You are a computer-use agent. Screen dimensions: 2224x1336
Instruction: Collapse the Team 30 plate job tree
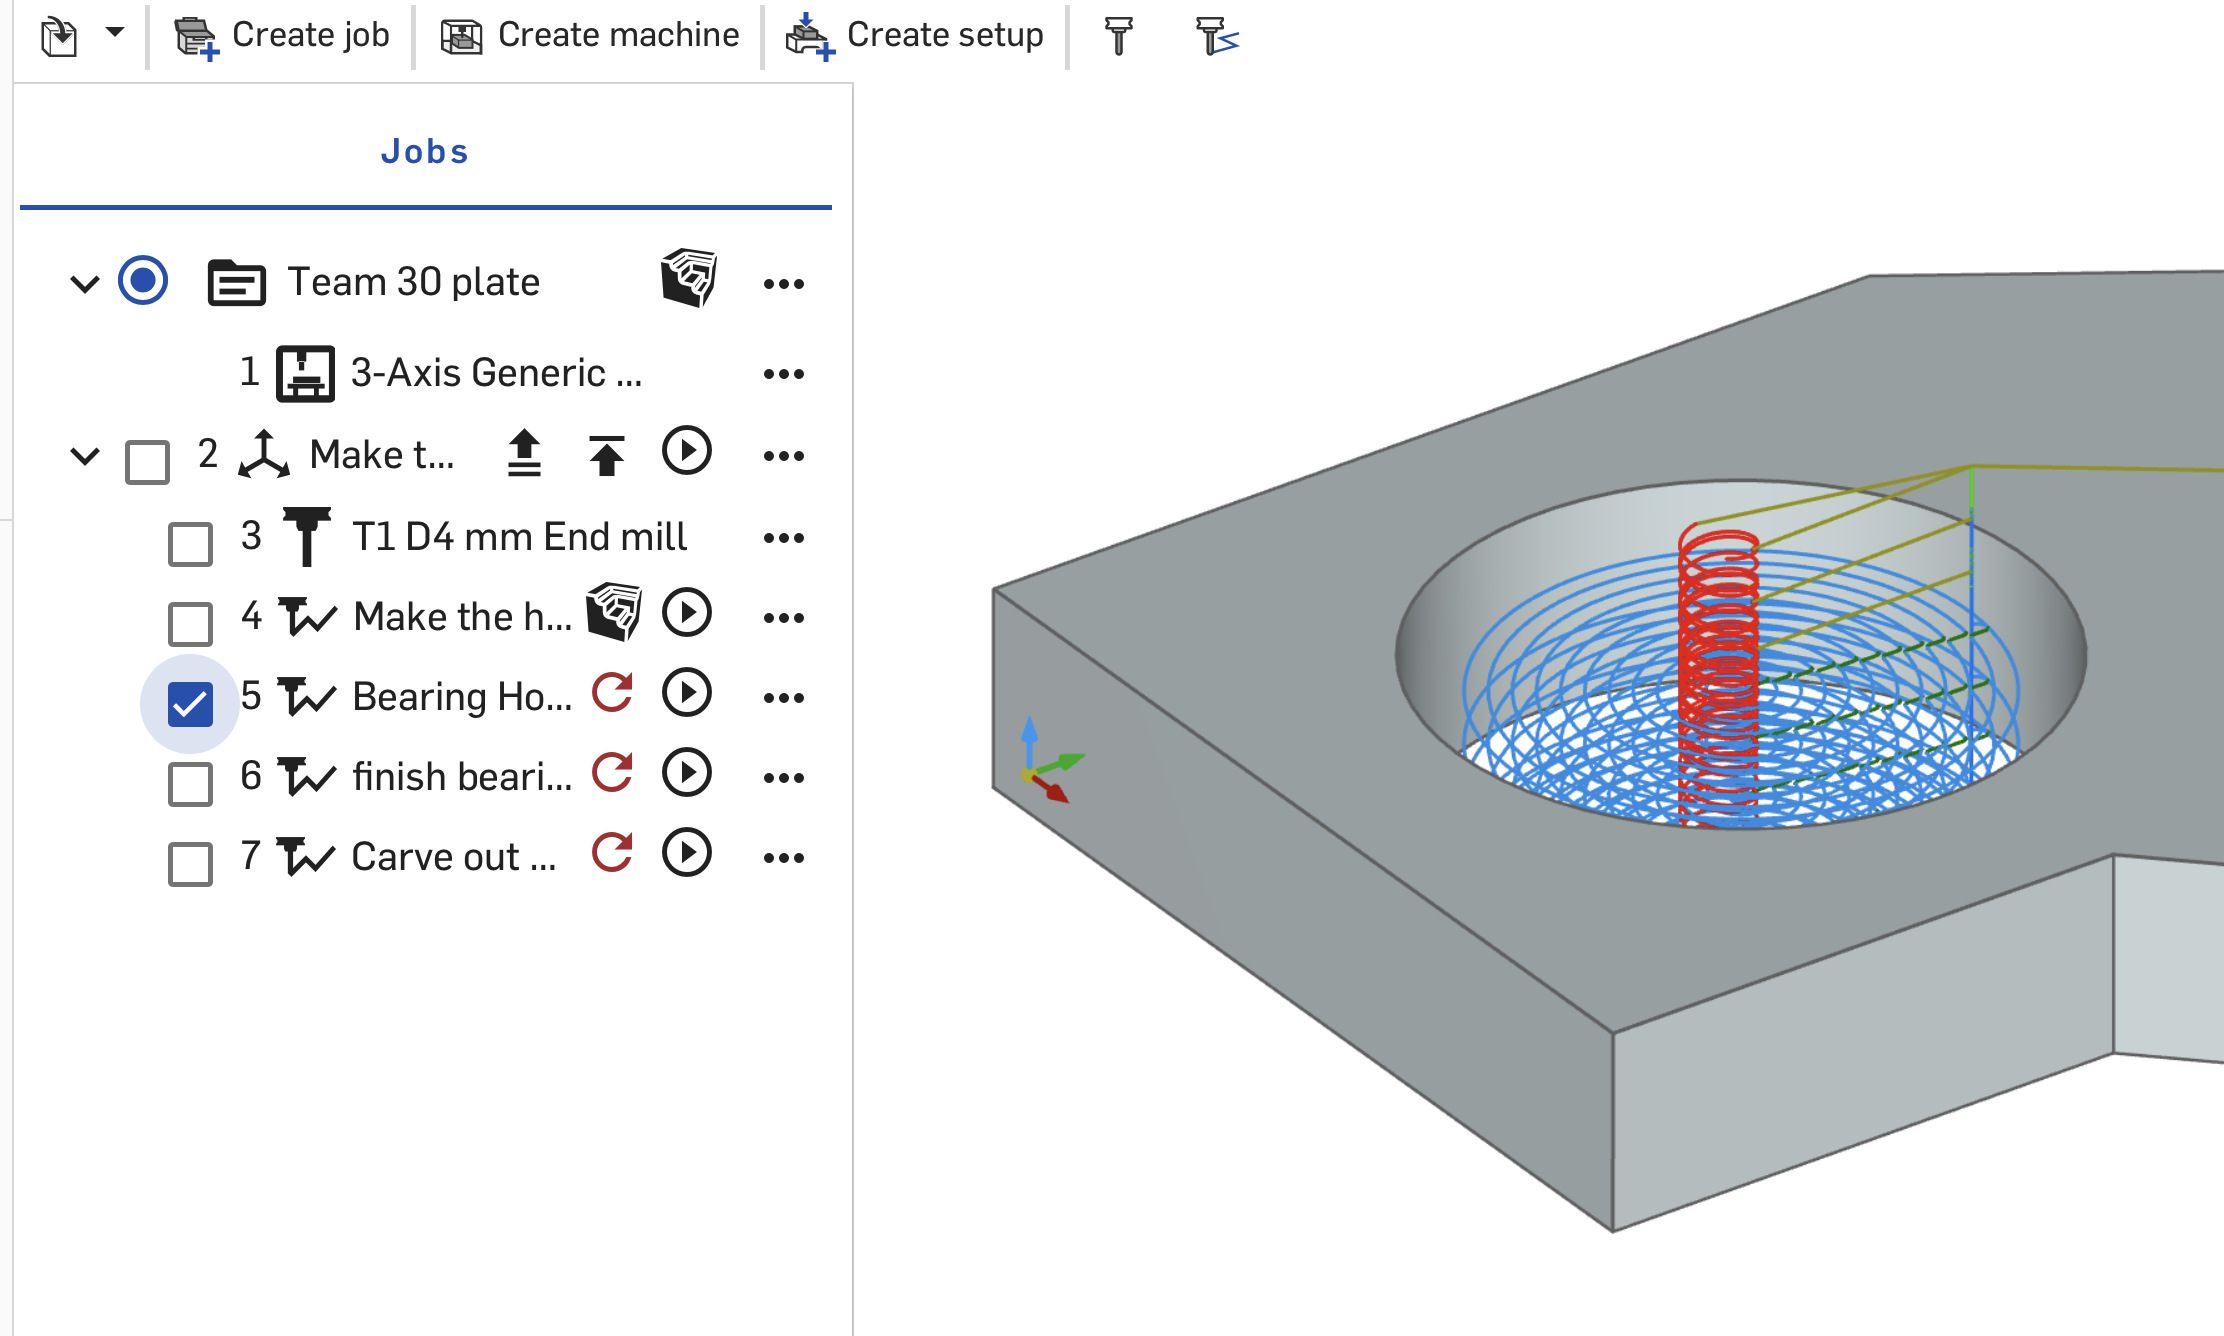[x=85, y=284]
